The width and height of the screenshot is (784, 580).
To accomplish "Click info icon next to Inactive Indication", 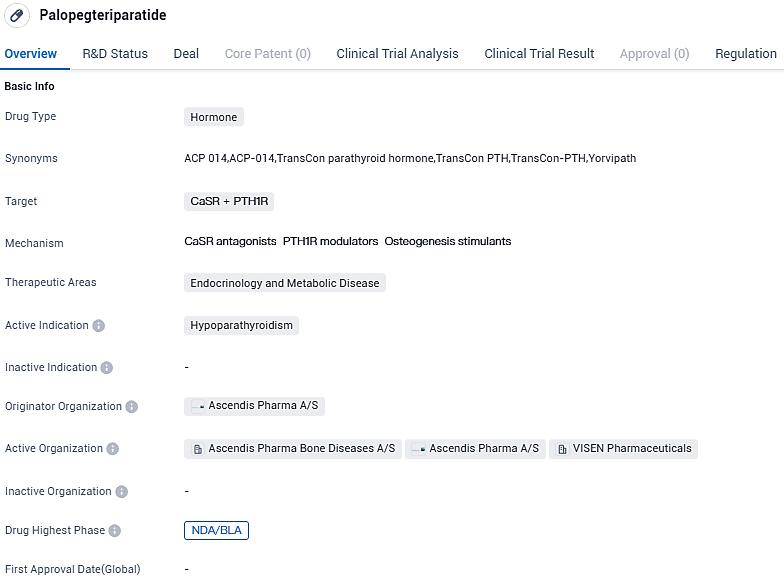I will tap(107, 368).
